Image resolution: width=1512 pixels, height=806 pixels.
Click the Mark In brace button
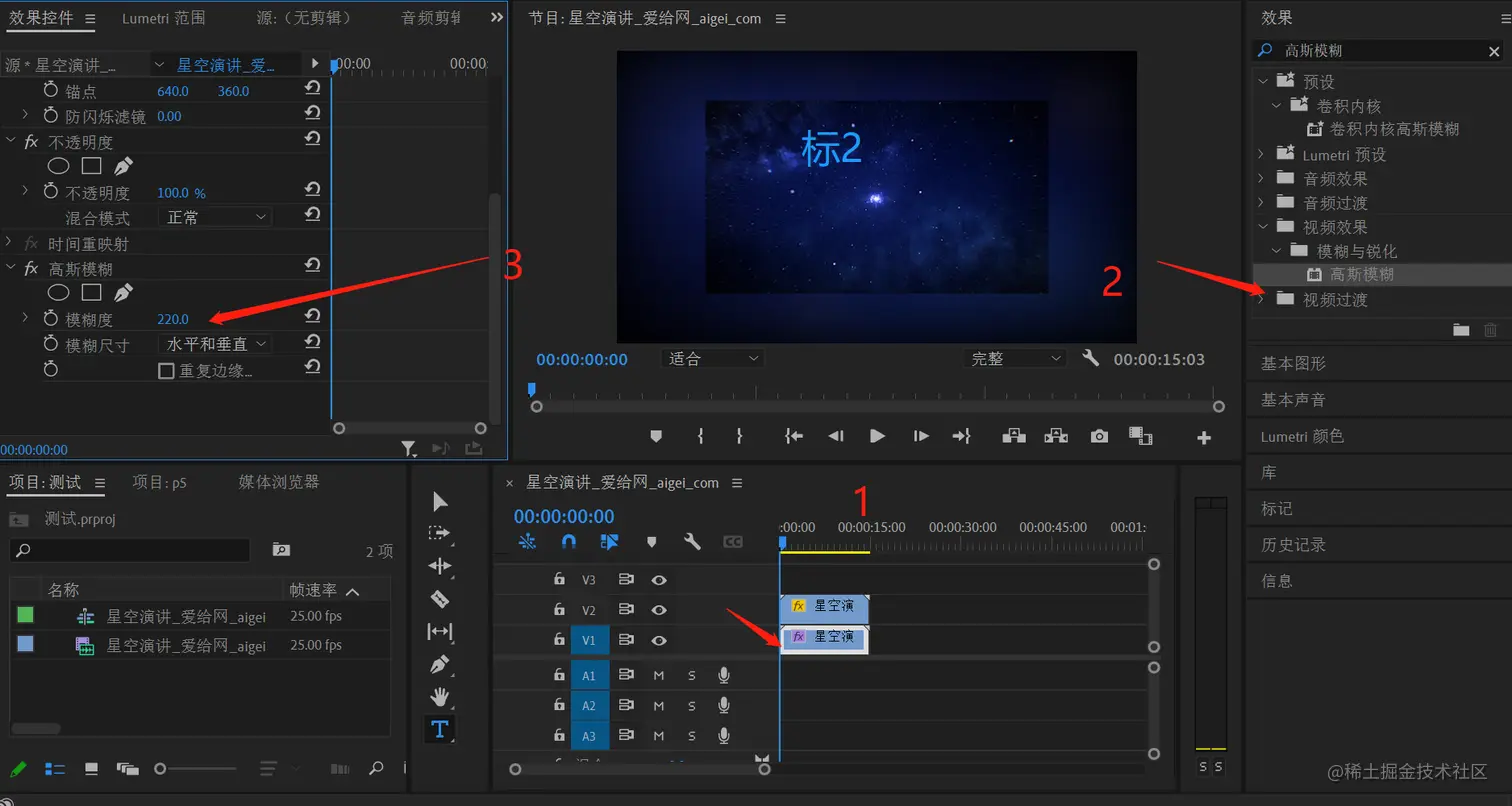700,436
